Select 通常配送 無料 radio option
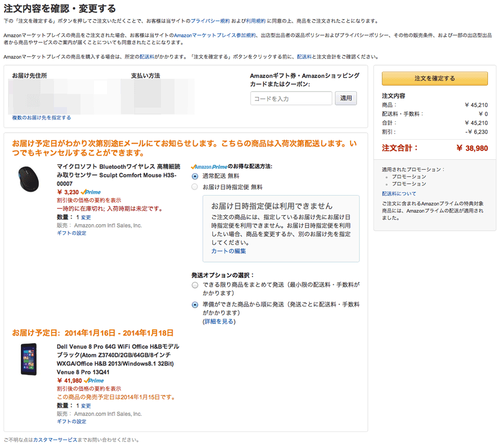This screenshot has height=444, width=500. click(x=195, y=176)
